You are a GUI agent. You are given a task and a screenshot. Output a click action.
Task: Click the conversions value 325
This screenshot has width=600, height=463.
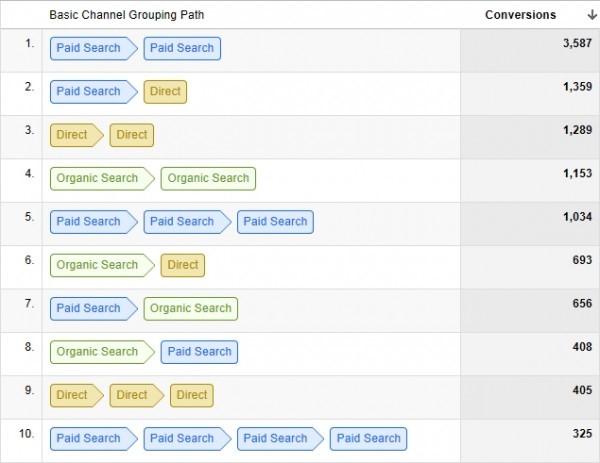click(582, 434)
